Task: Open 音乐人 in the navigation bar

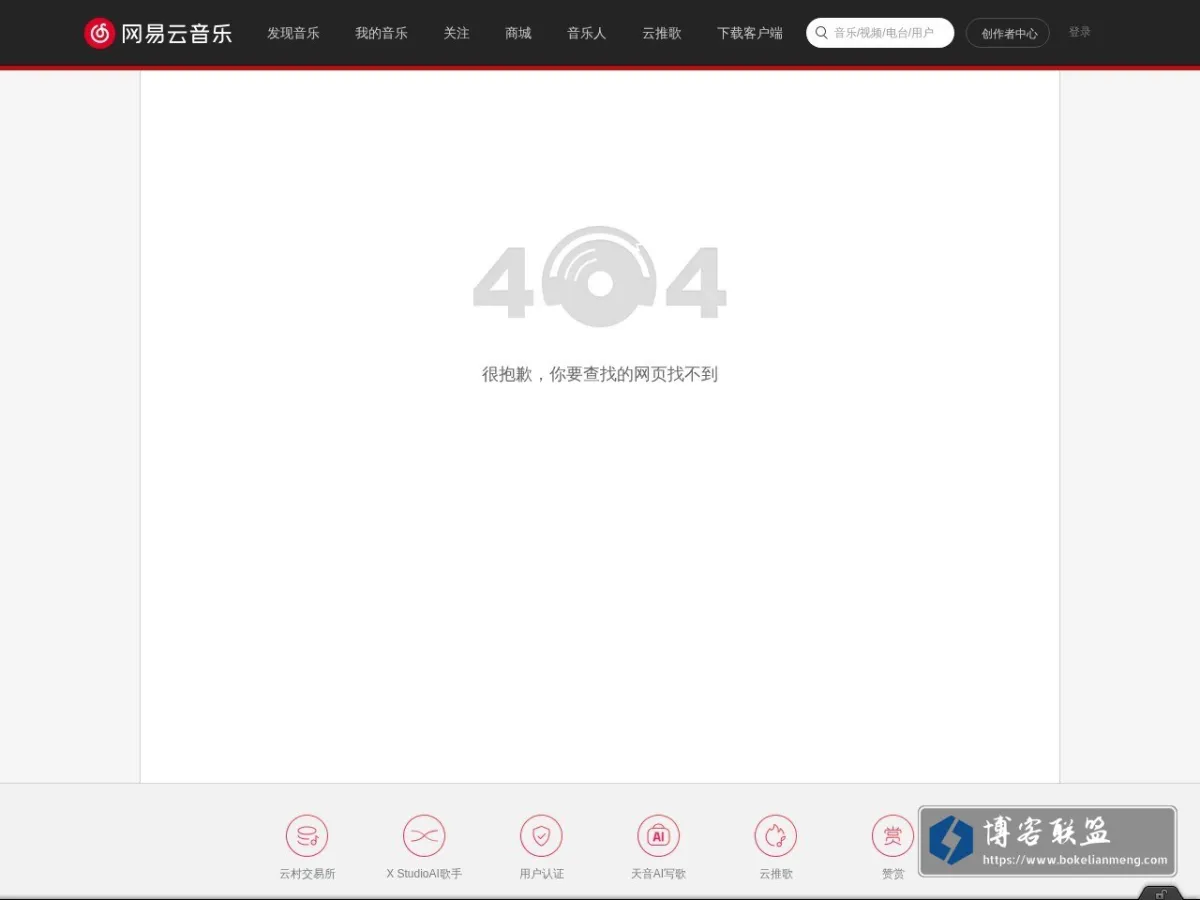Action: pyautogui.click(x=586, y=33)
